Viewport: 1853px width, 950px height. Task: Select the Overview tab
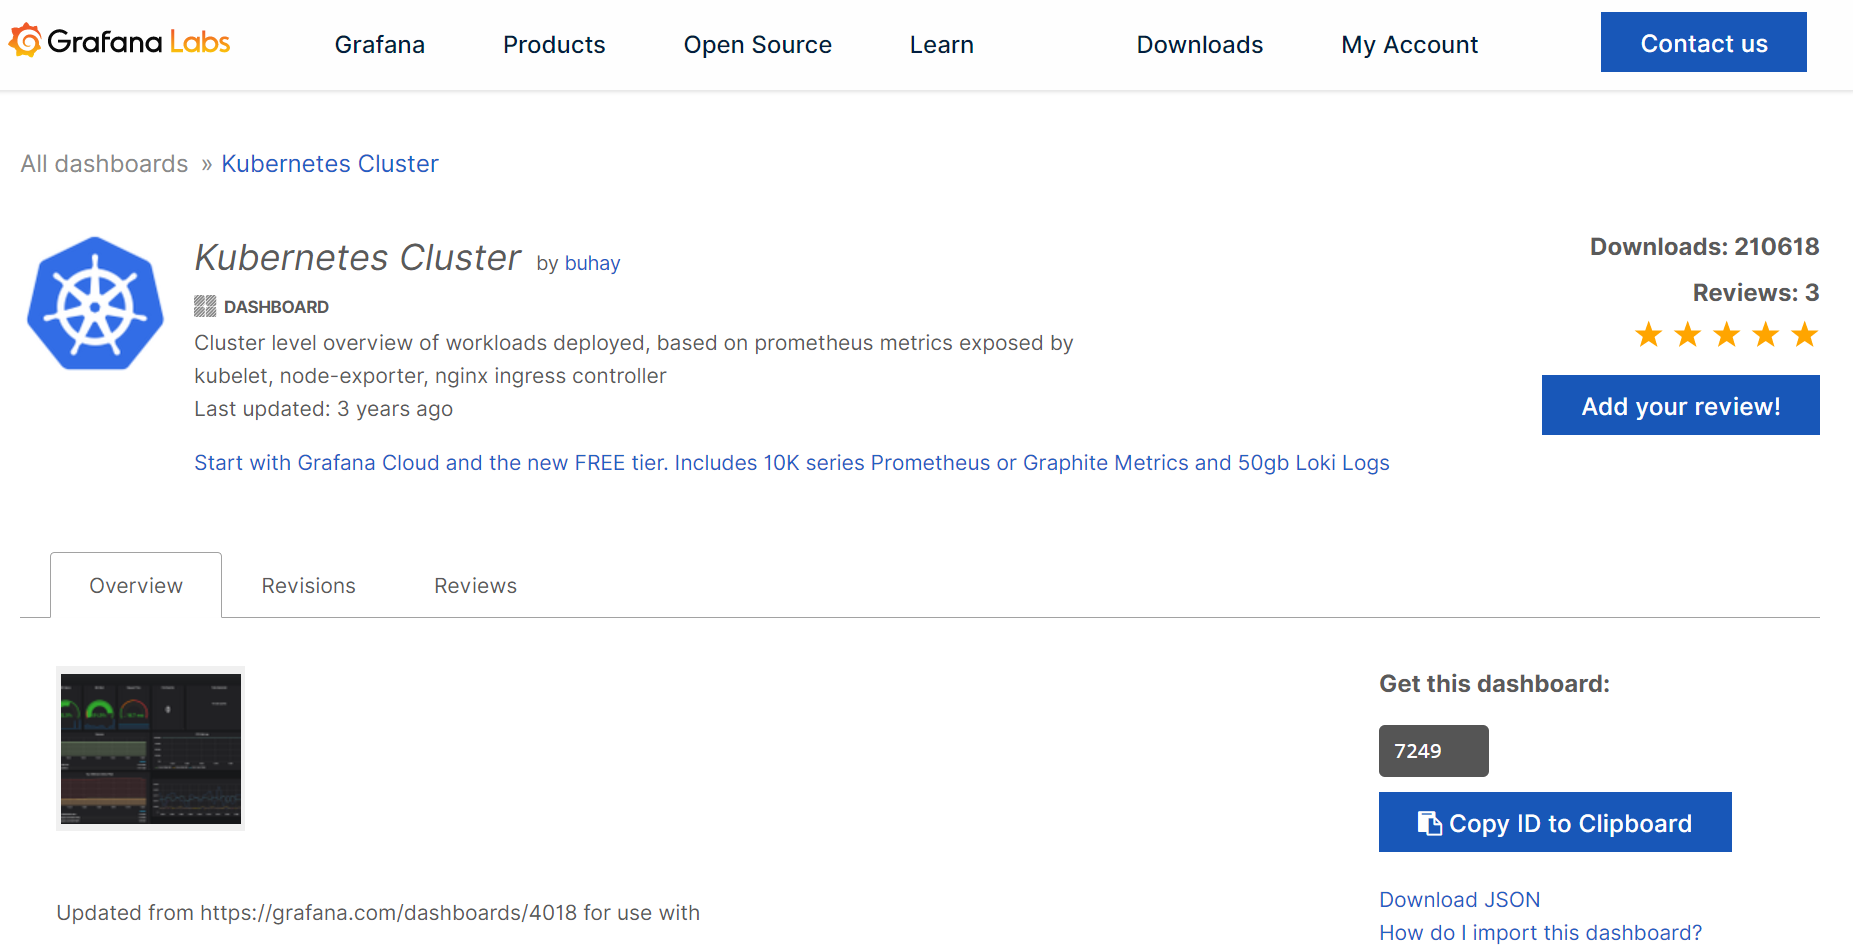136,585
